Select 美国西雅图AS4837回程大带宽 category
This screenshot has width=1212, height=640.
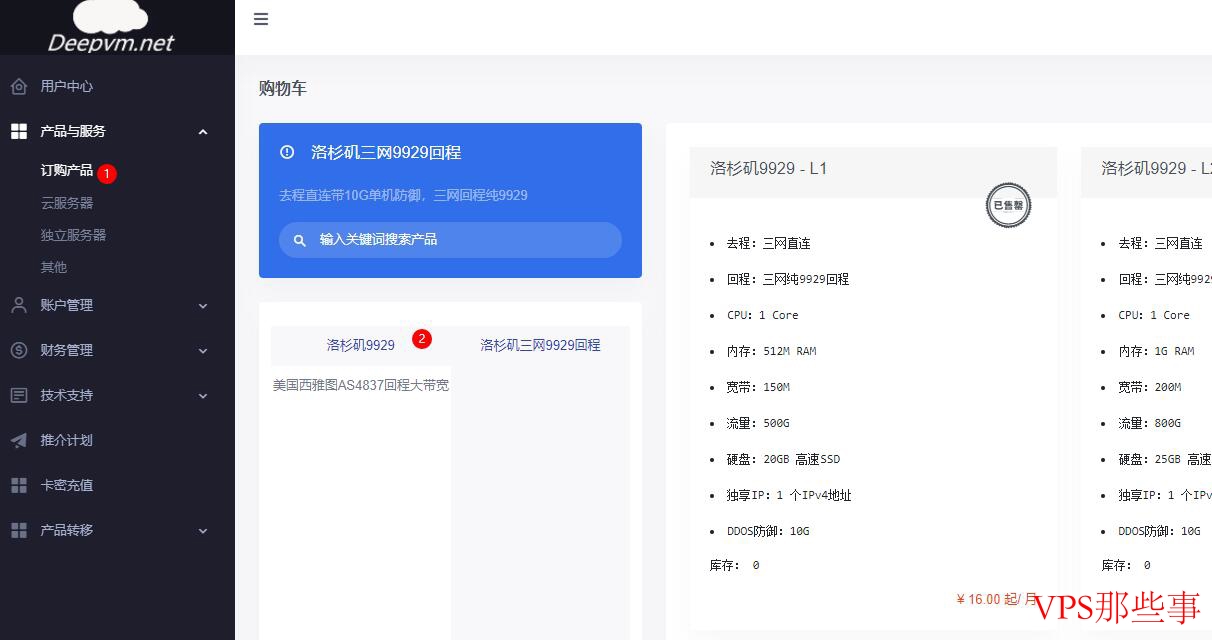361,385
